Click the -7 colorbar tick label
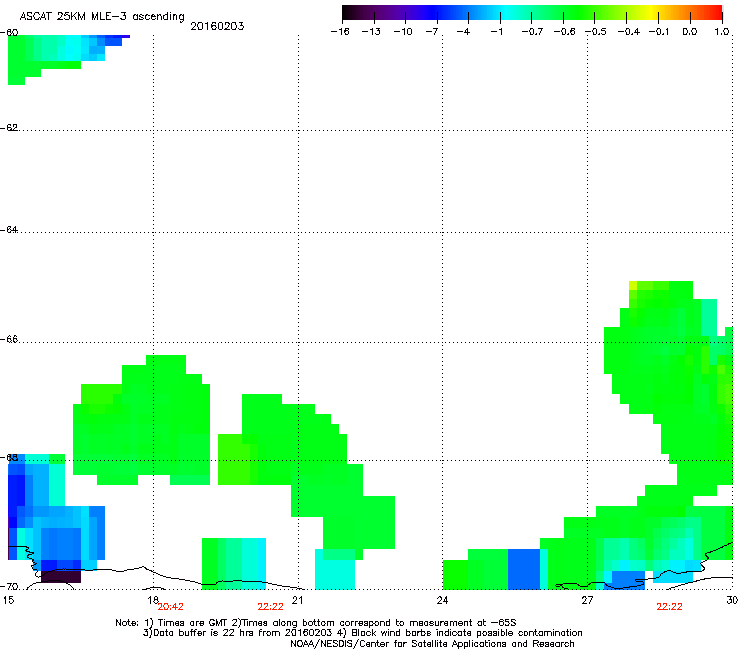740x650 pixels. click(x=432, y=32)
